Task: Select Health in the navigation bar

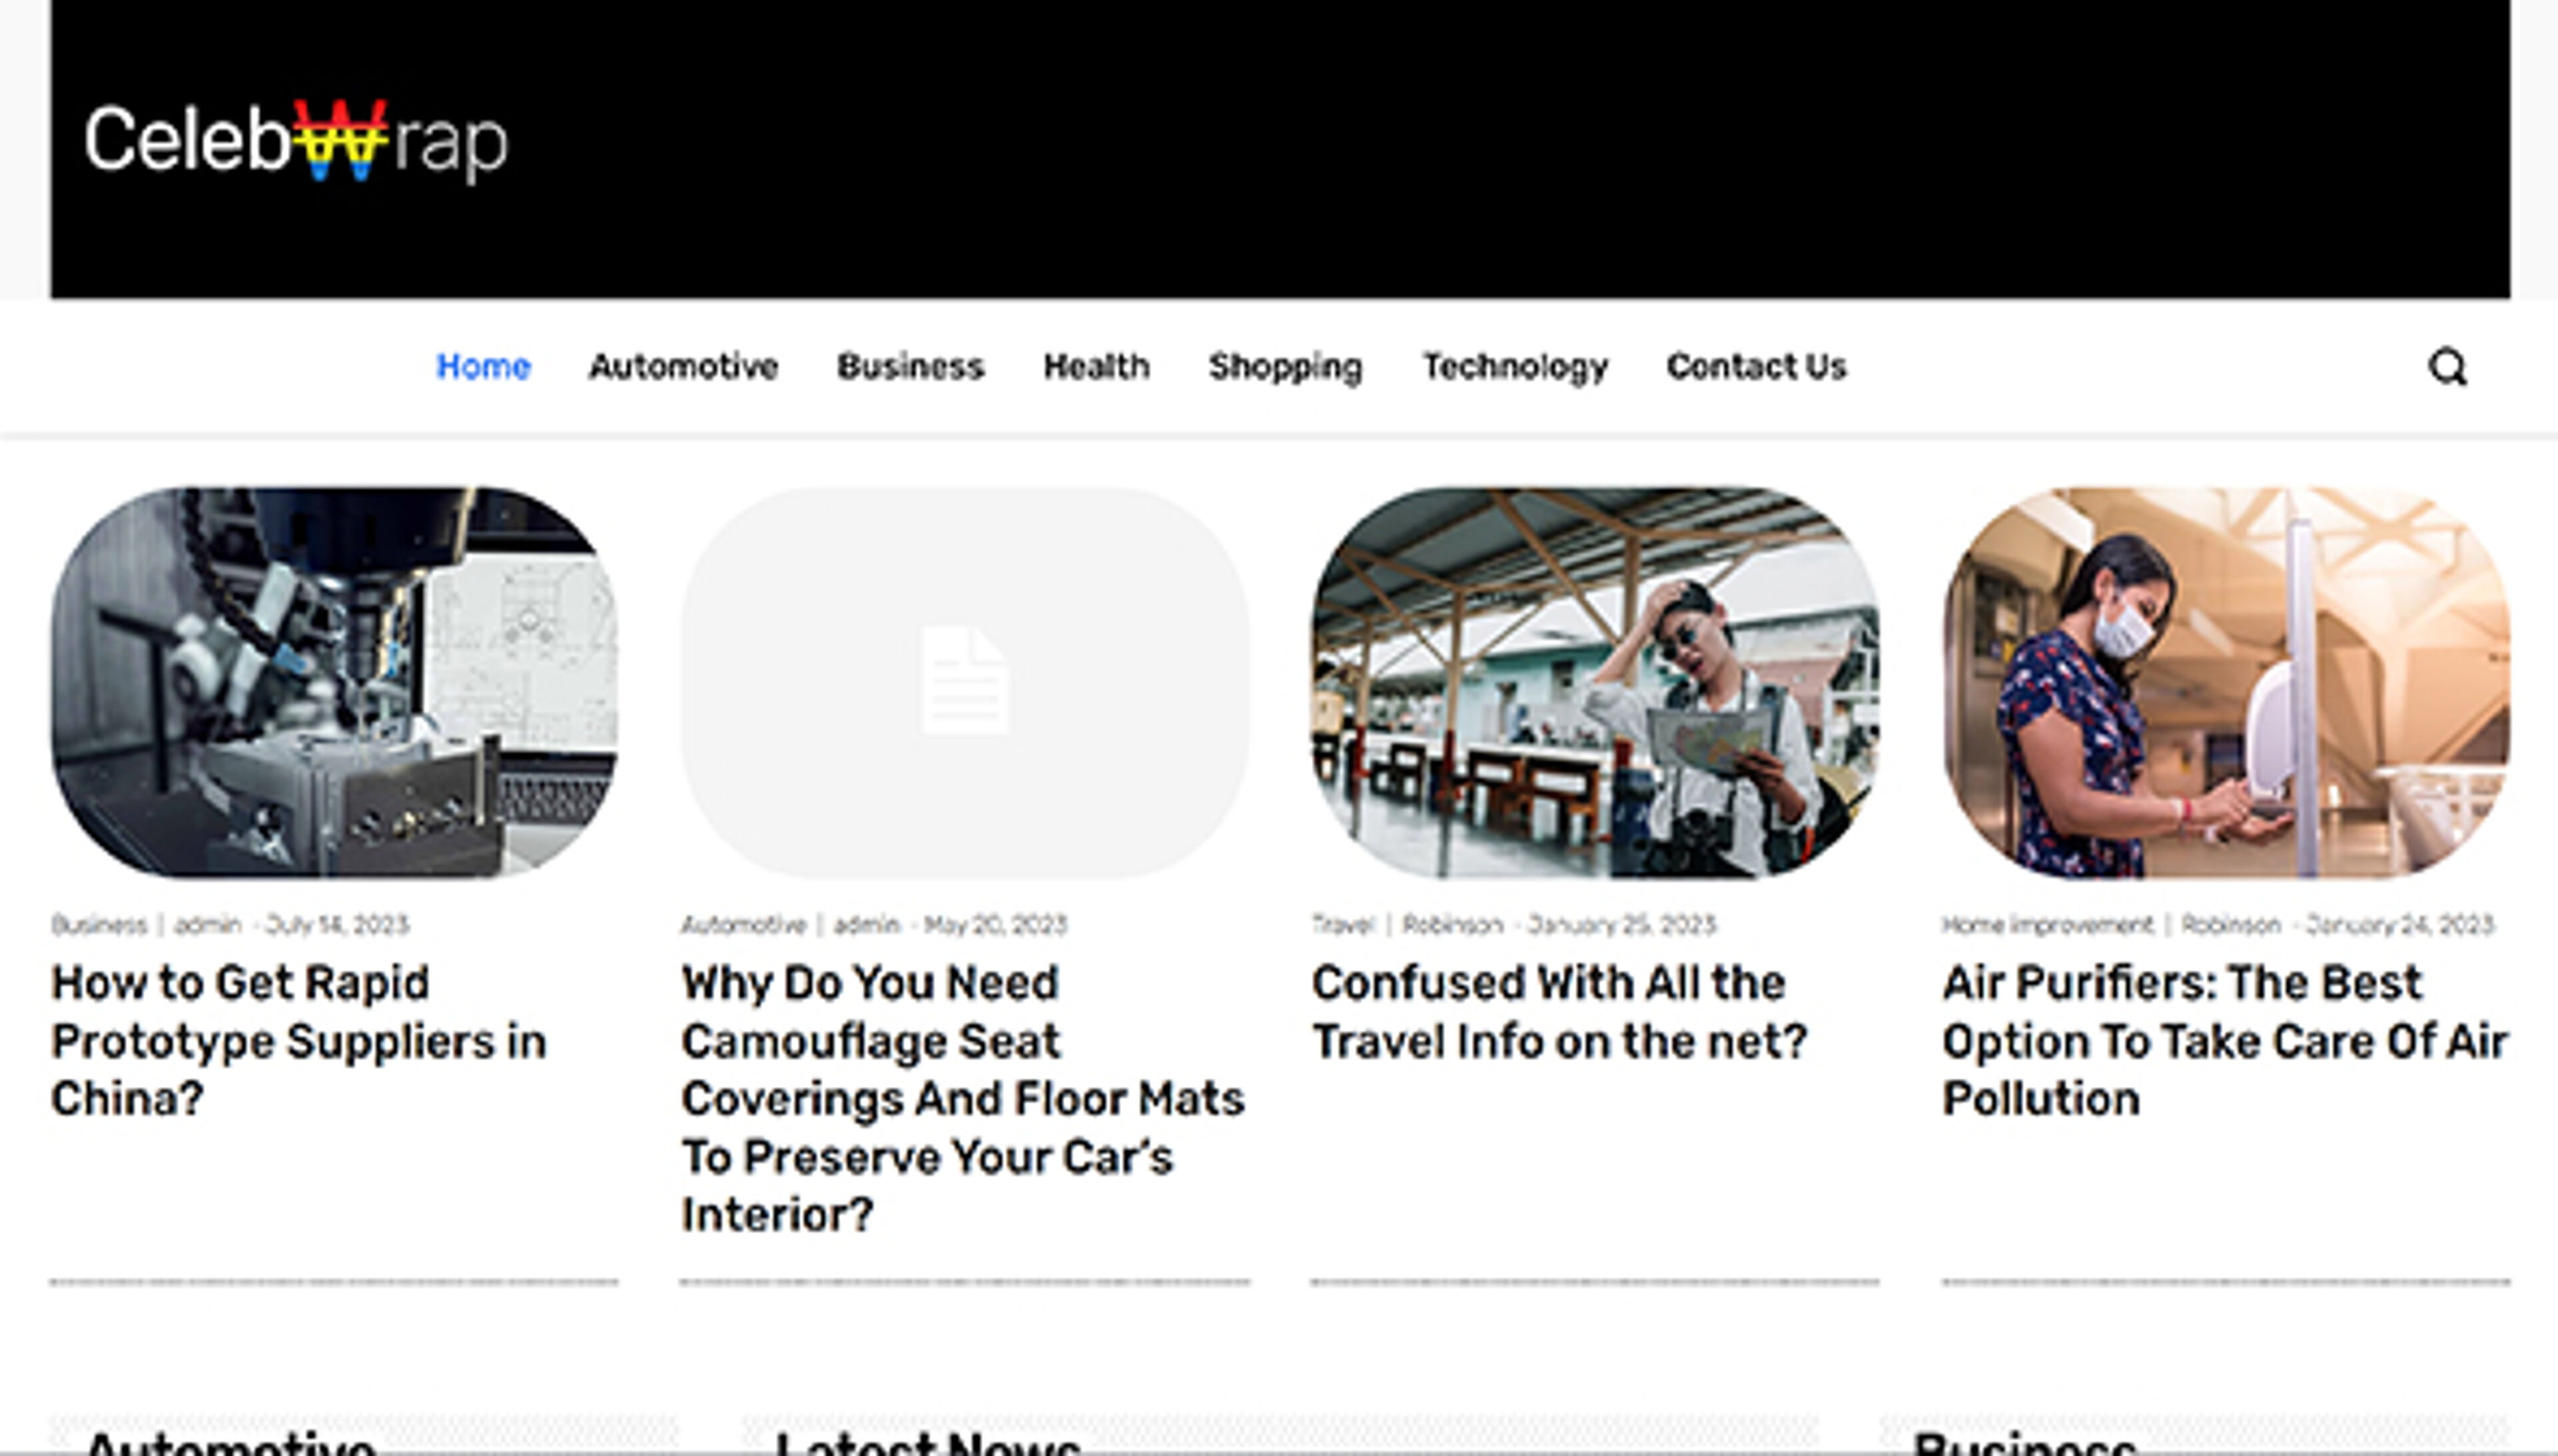Action: [1096, 367]
